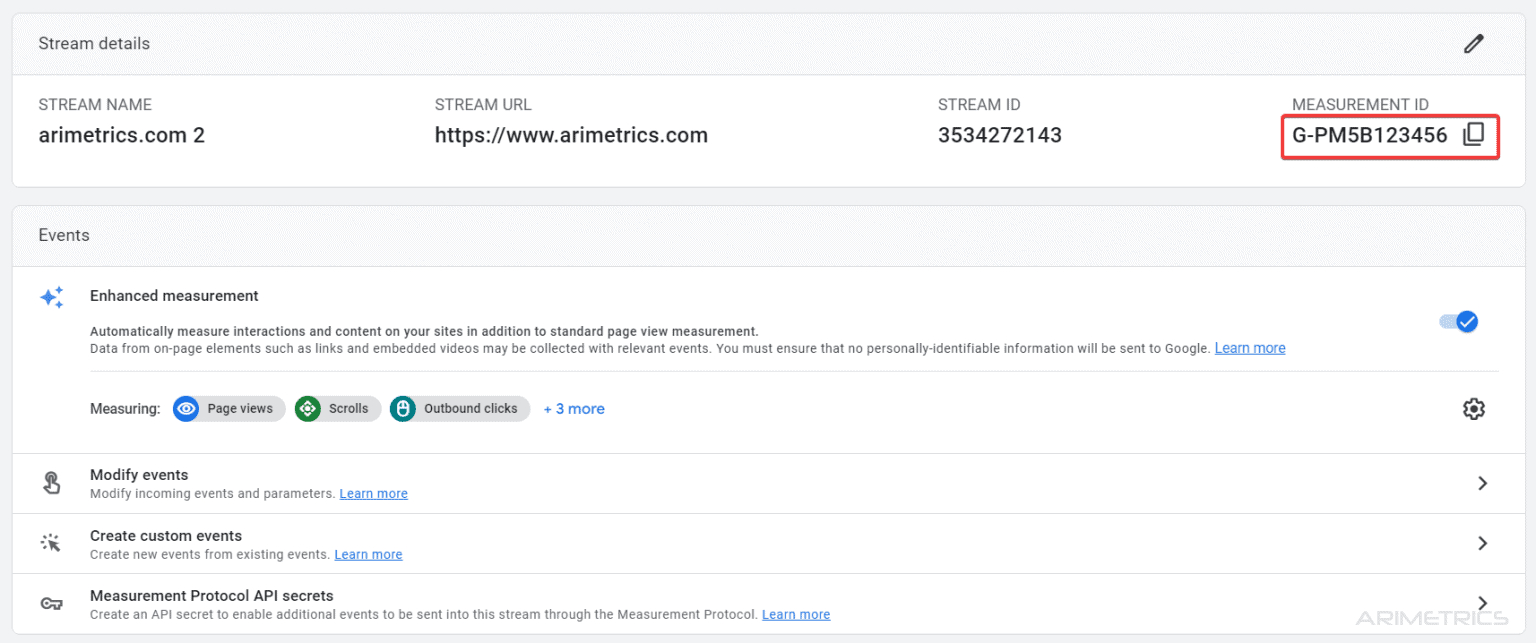
Task: Click Learn more under Modify events
Action: pyautogui.click(x=373, y=493)
